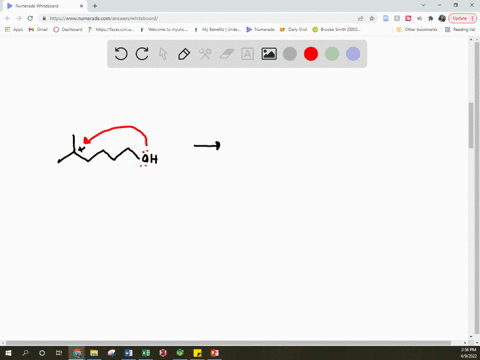
Task: Open Excel from the taskbar
Action: click(x=146, y=353)
